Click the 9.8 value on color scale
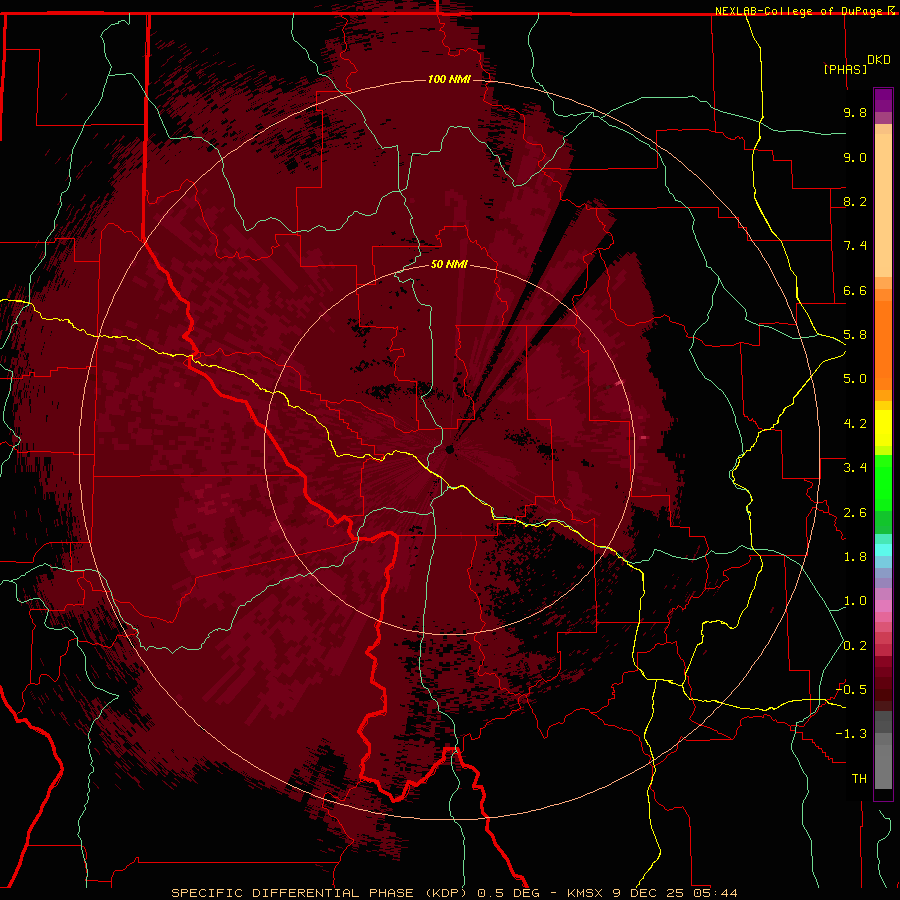 click(855, 112)
